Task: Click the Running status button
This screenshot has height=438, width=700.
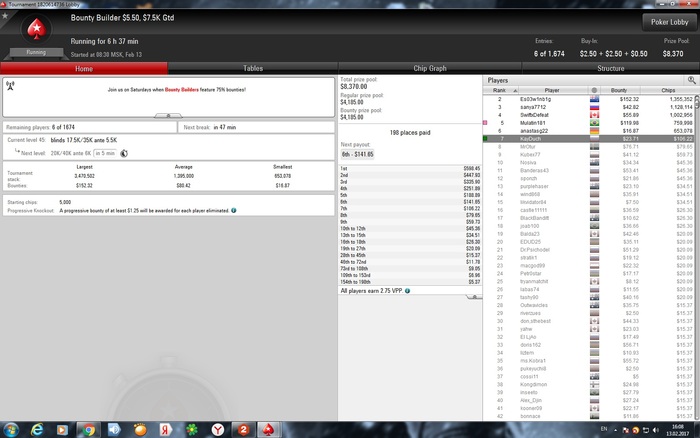Action: [36, 52]
